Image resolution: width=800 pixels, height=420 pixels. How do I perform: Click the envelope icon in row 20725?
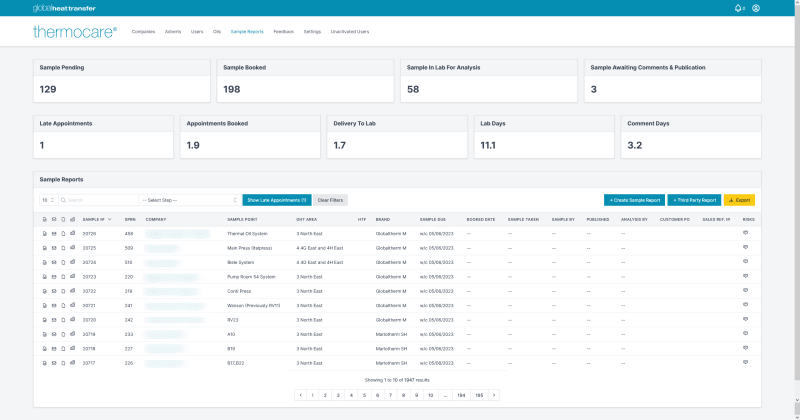[54, 248]
